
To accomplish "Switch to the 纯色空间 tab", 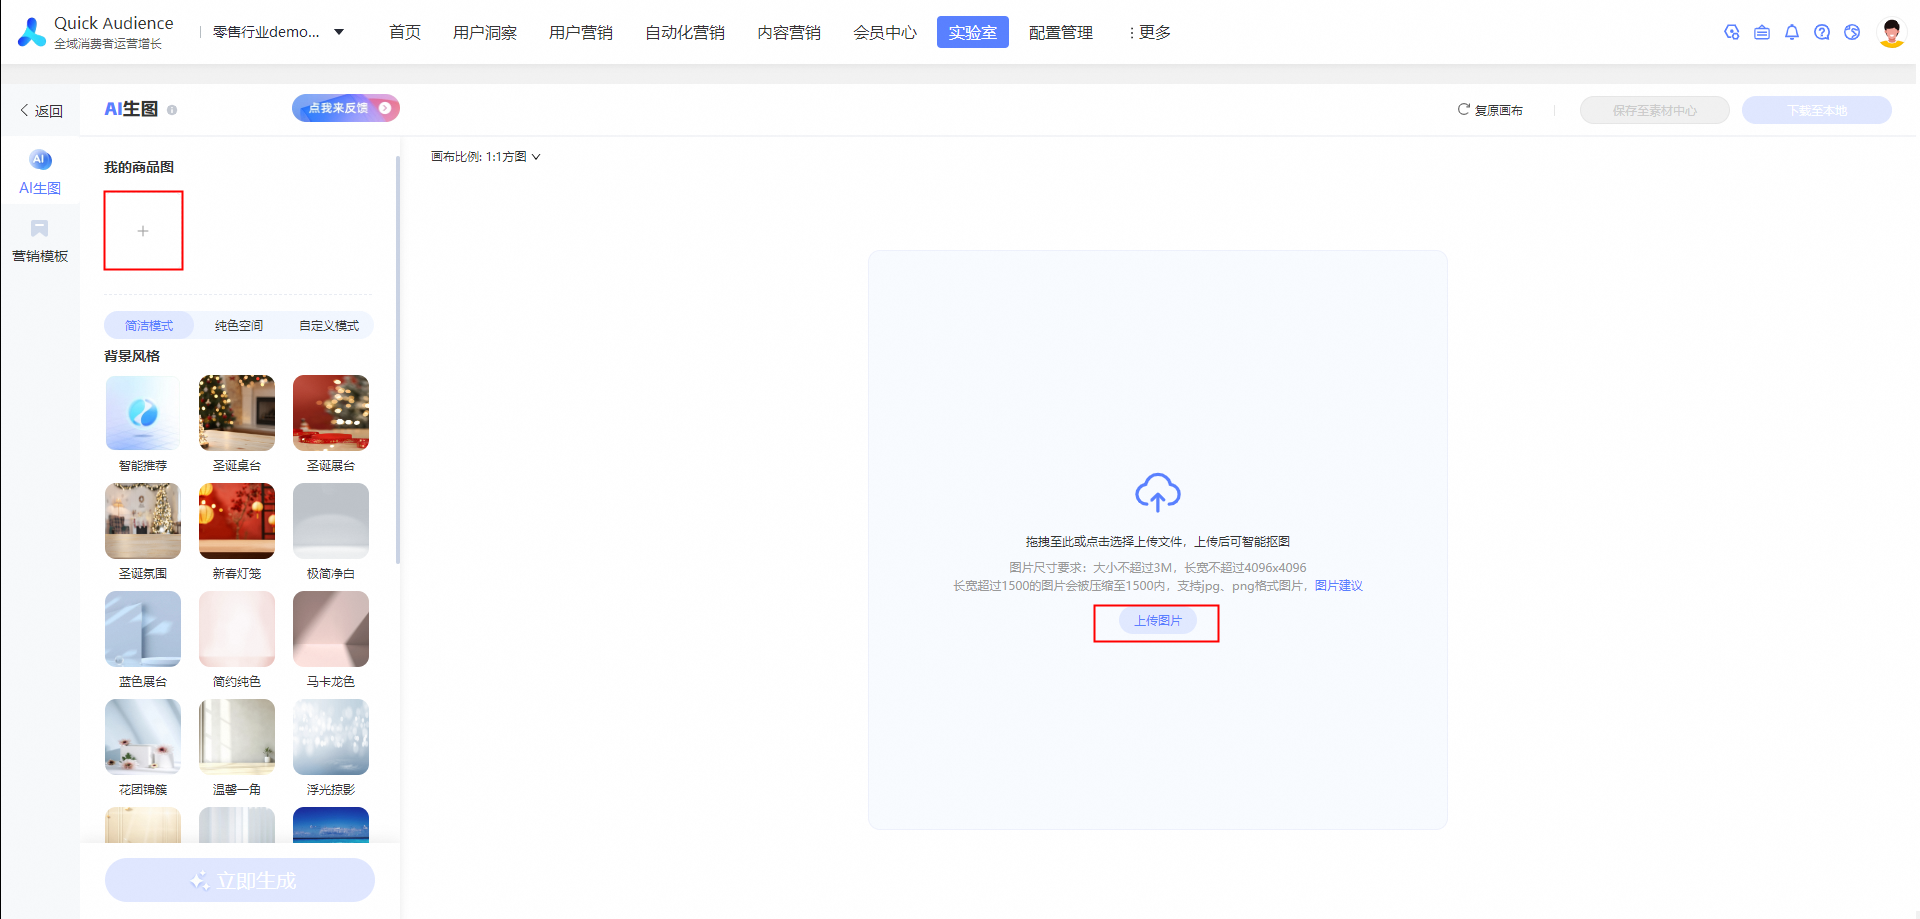I will (239, 326).
